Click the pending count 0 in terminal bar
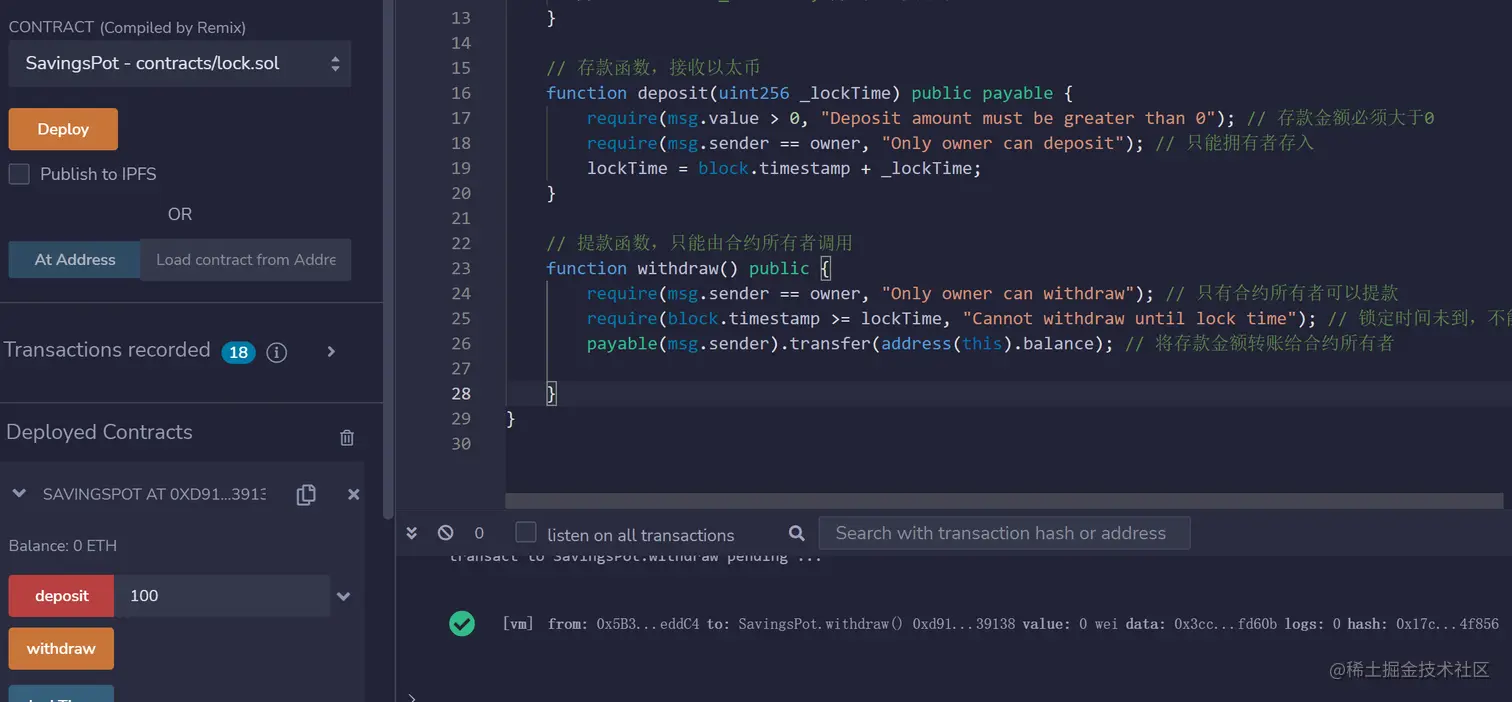Screen dimensions: 1512x702 tap(479, 533)
